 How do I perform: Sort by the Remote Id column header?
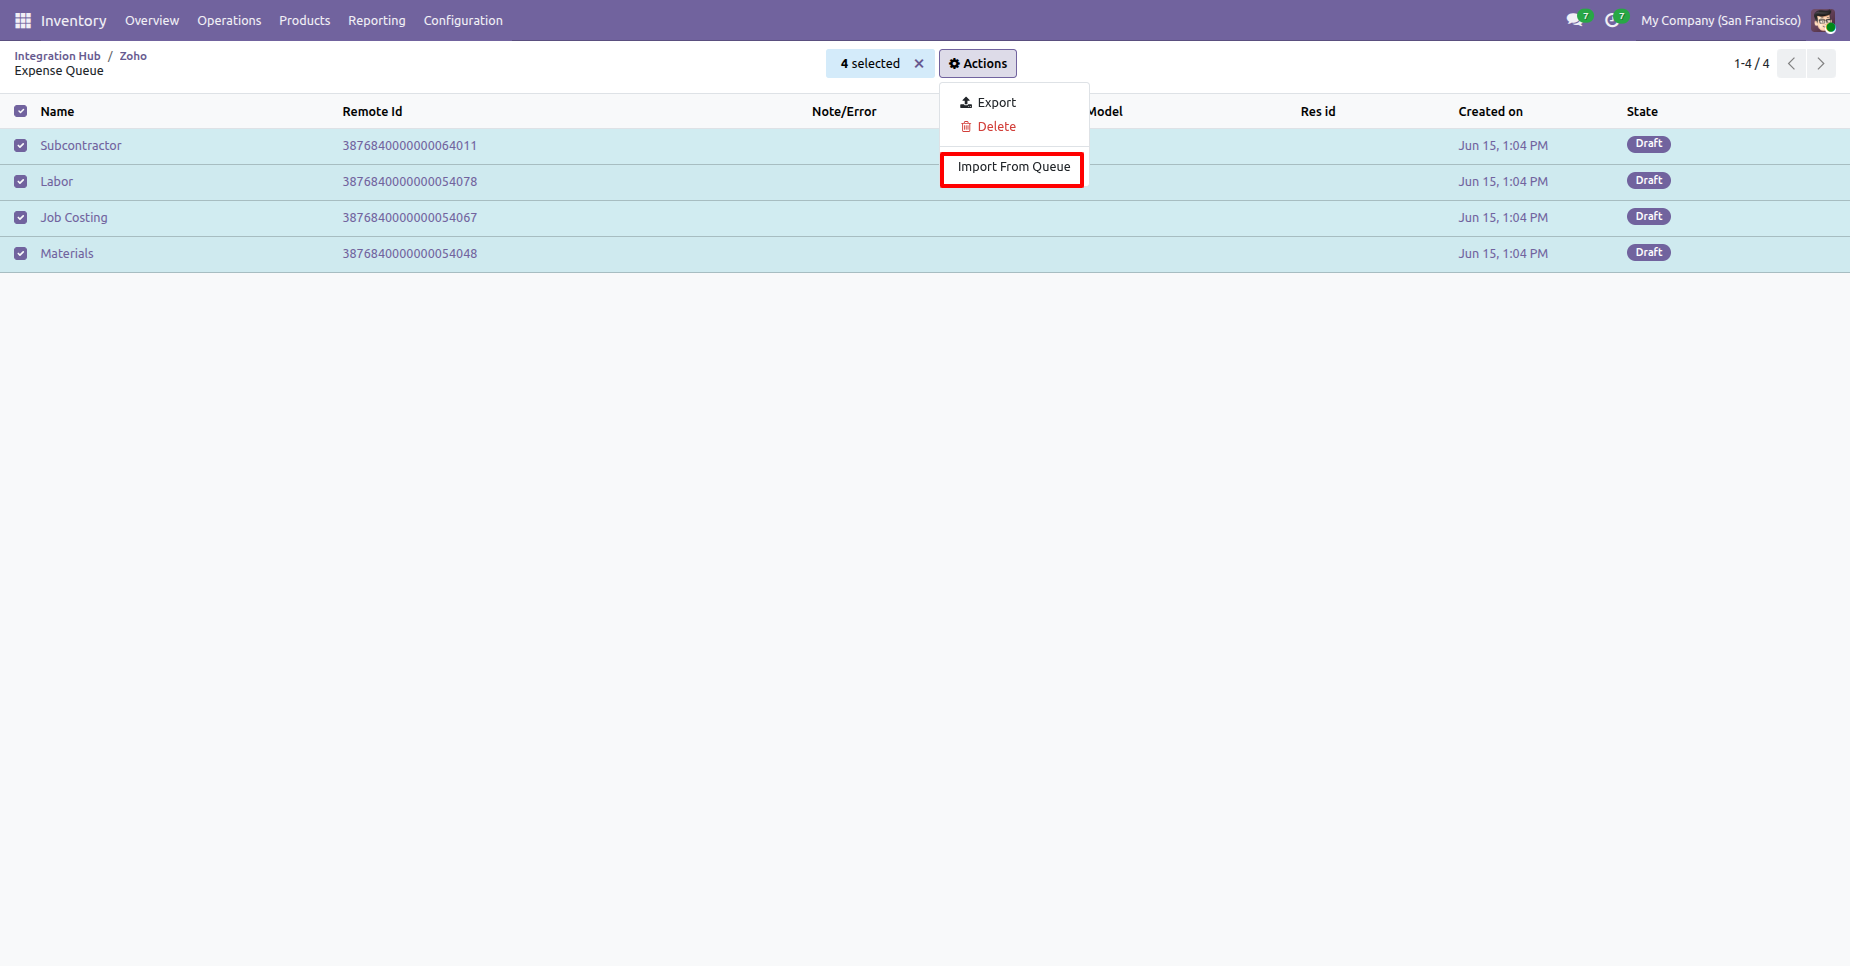coord(372,112)
